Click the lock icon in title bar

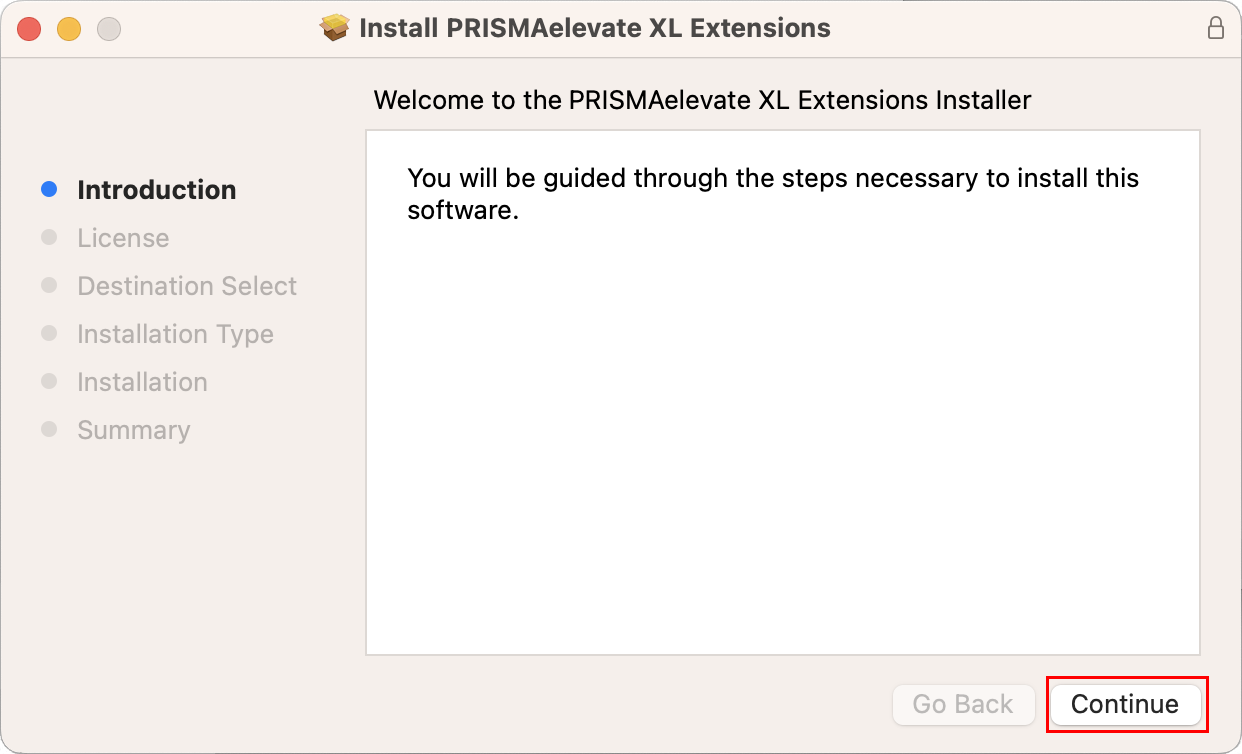pyautogui.click(x=1215, y=28)
